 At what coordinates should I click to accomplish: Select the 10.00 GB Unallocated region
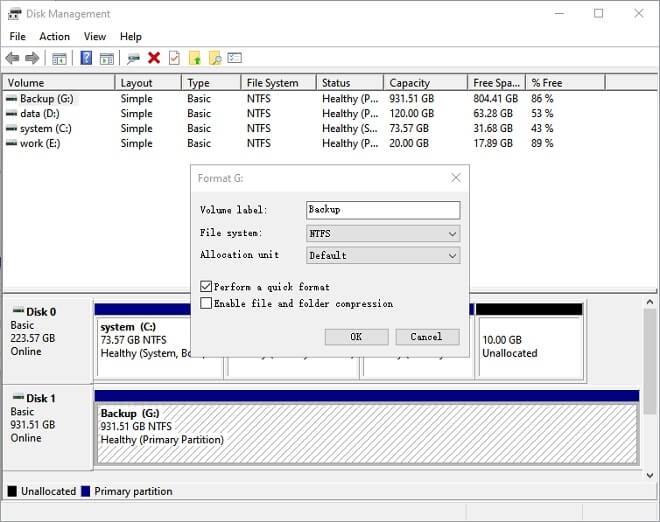[530, 341]
